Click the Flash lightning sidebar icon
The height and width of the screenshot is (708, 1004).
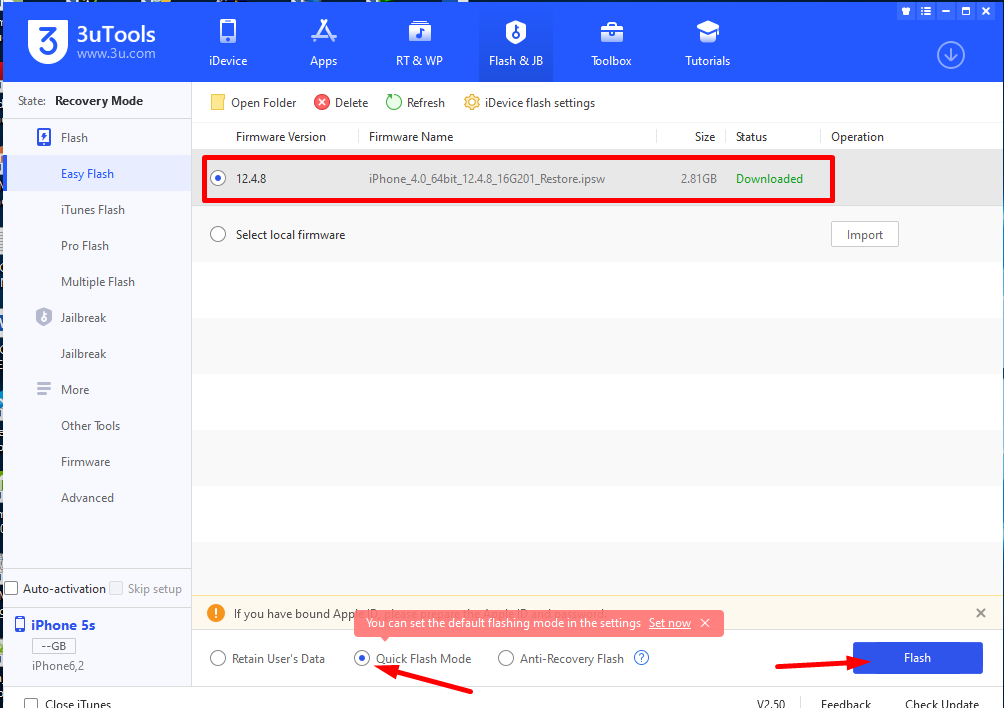pos(44,138)
